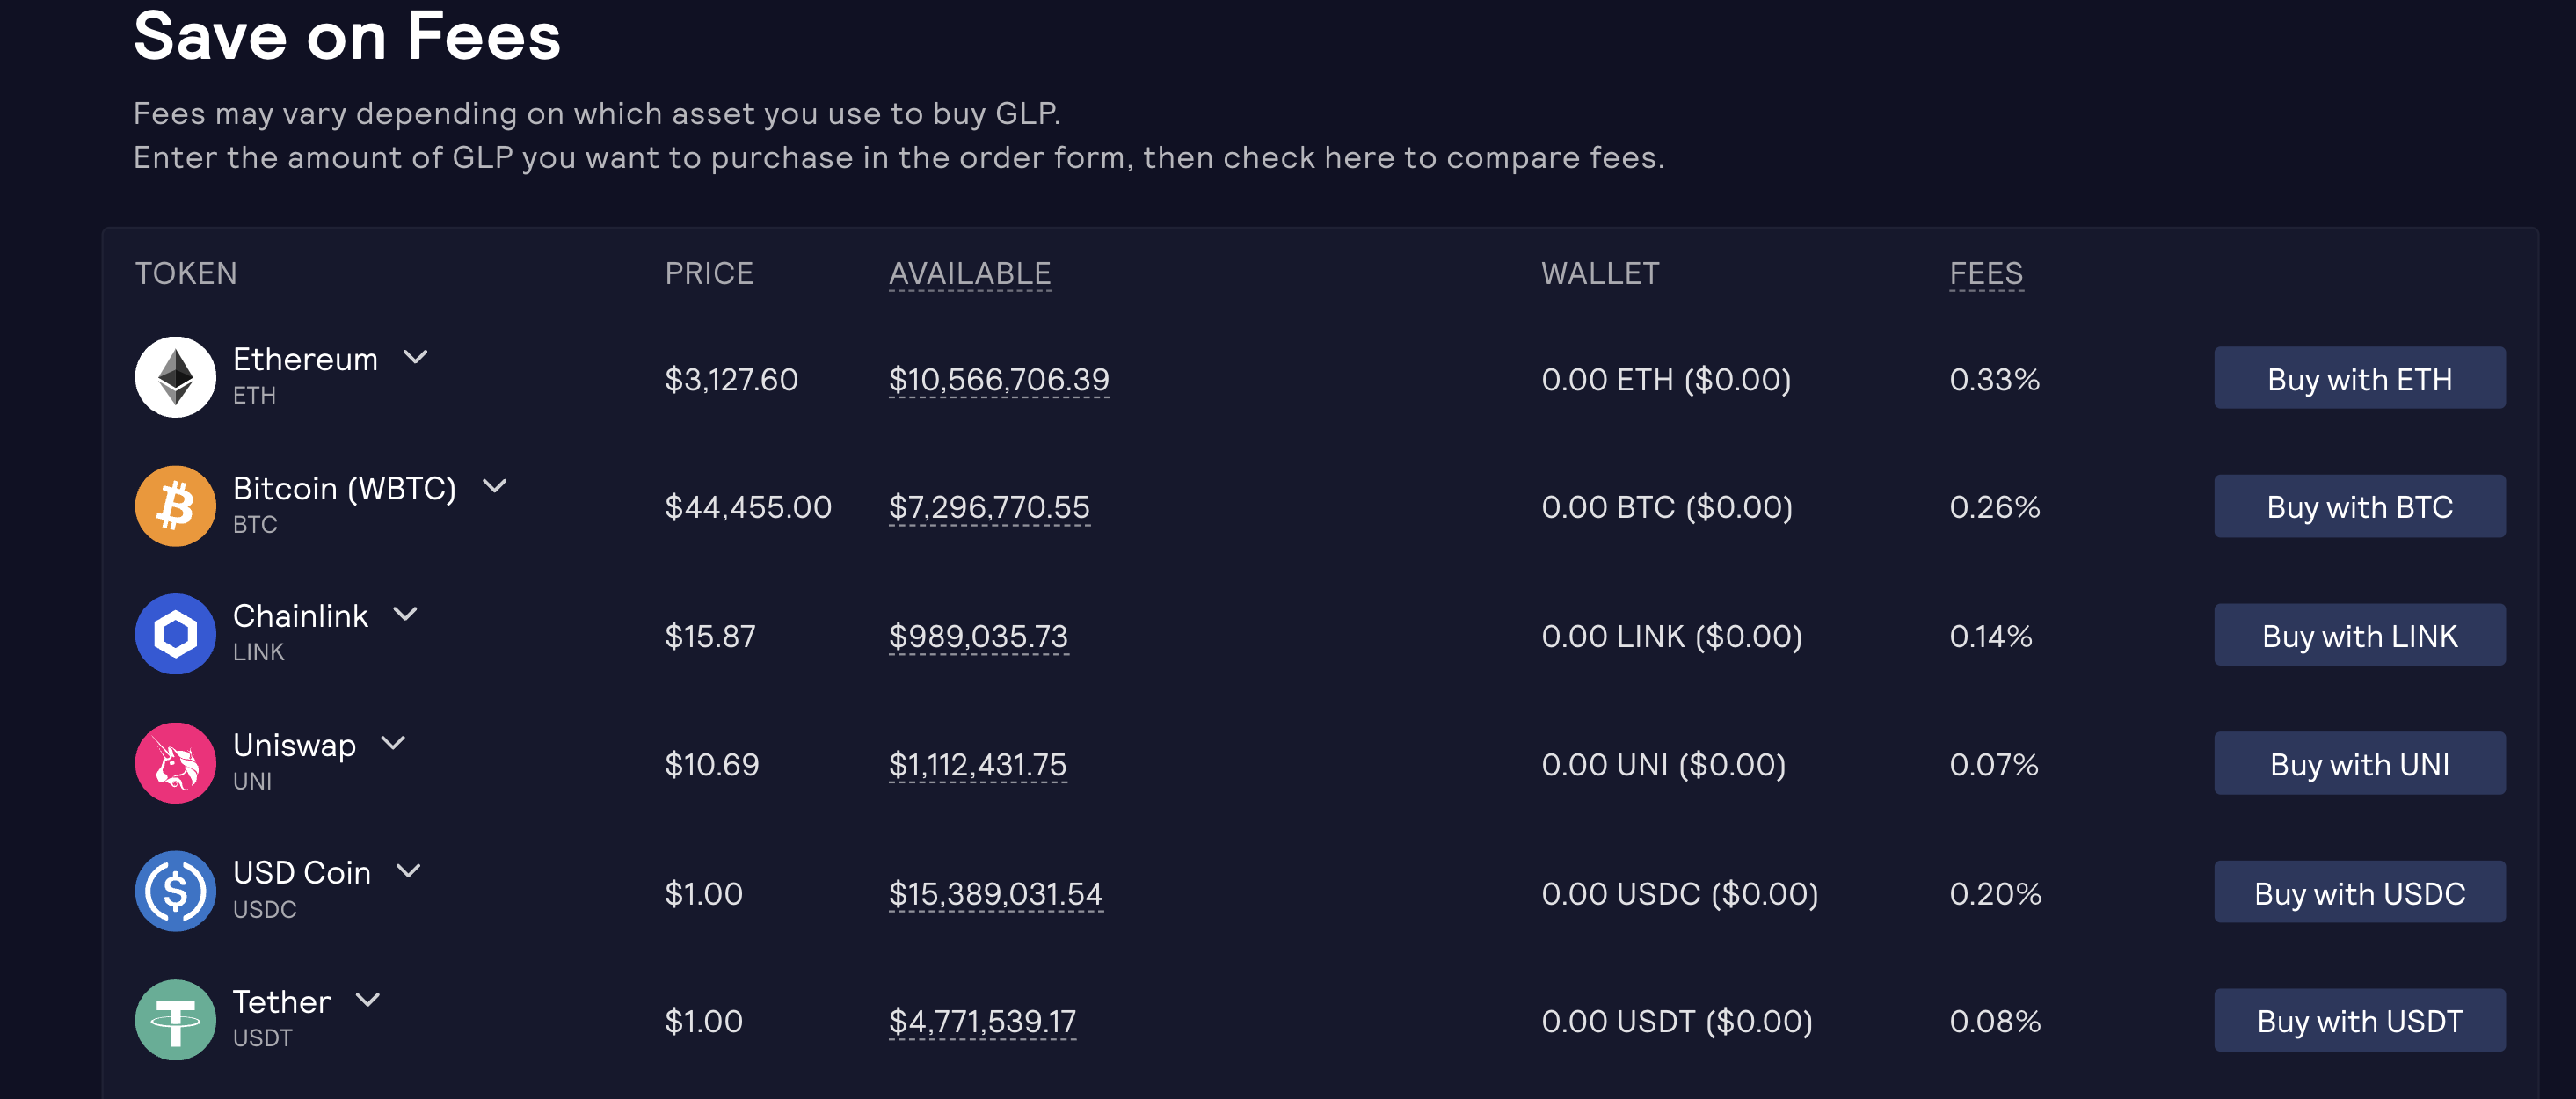The image size is (2576, 1099).
Task: Click the USD Coin logo icon
Action: click(x=175, y=891)
